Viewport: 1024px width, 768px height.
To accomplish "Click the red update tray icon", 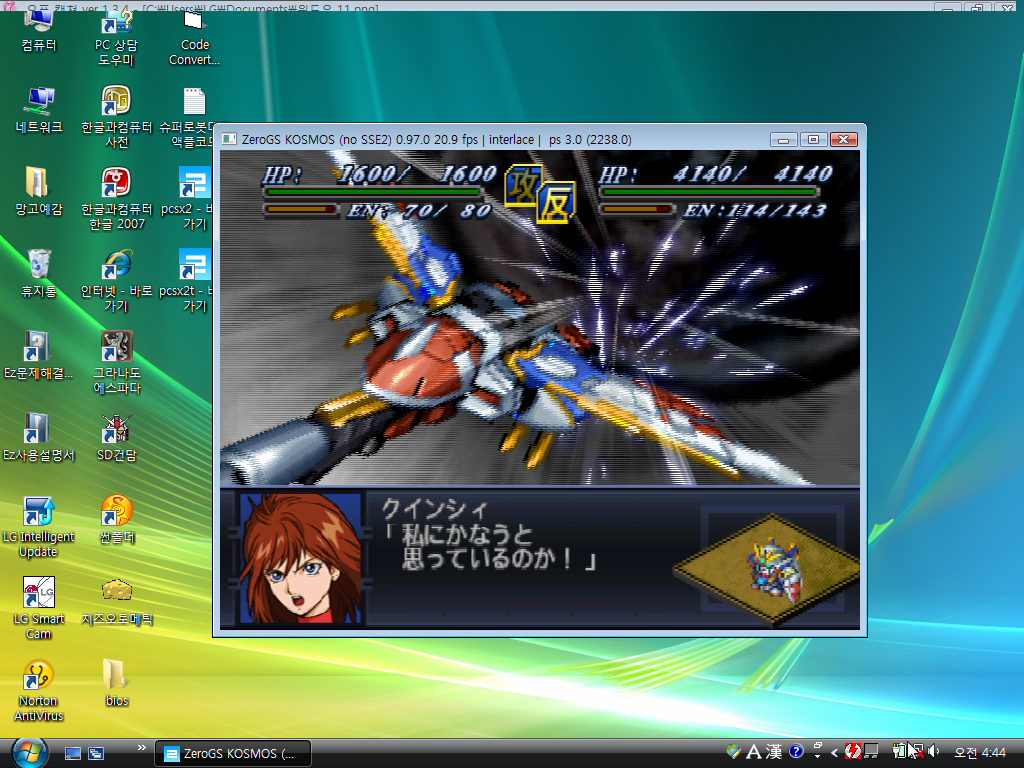I will point(852,752).
